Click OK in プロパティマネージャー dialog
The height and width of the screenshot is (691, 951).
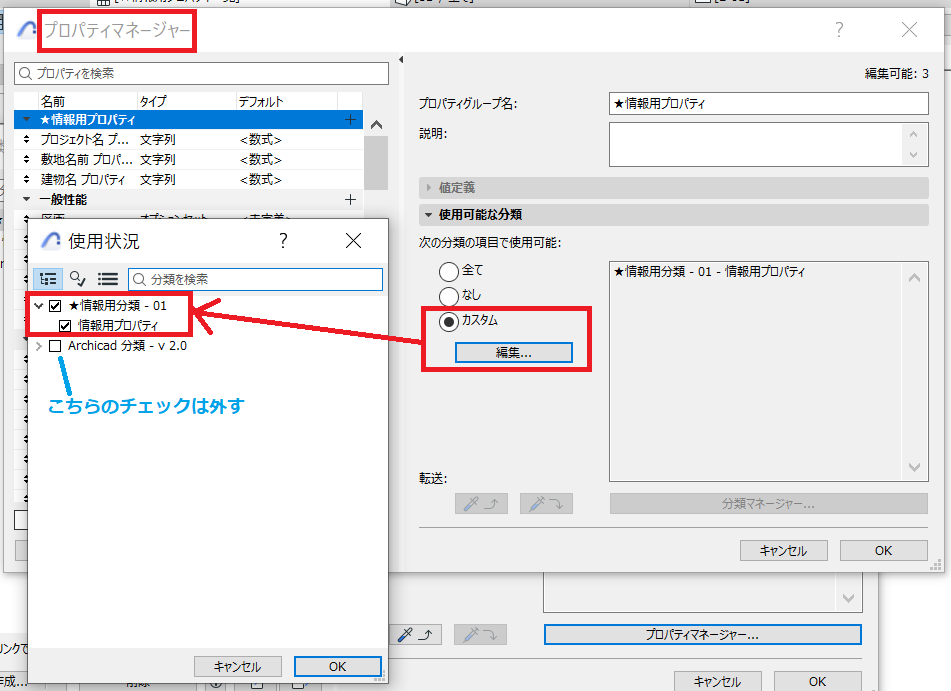[884, 550]
